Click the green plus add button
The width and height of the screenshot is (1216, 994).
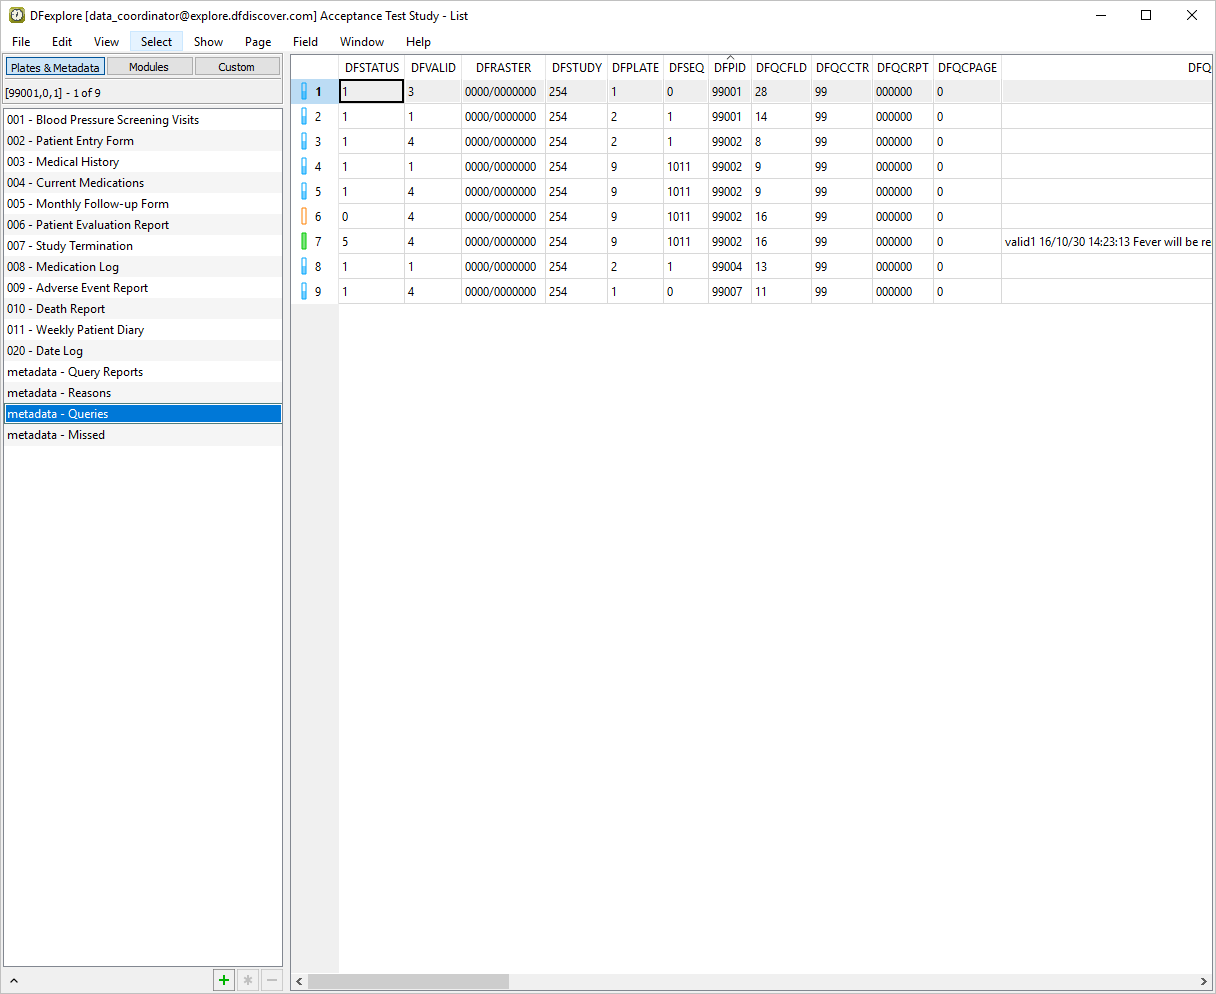tap(224, 980)
